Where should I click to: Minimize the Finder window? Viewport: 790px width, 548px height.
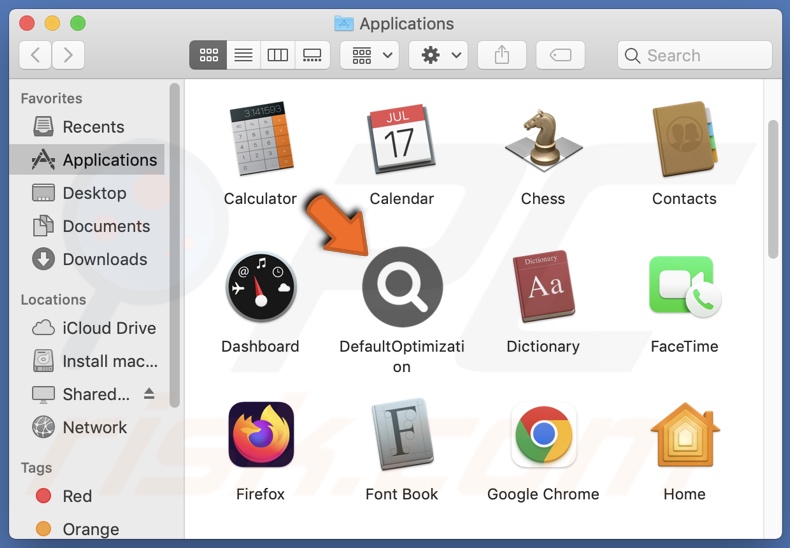(x=52, y=23)
